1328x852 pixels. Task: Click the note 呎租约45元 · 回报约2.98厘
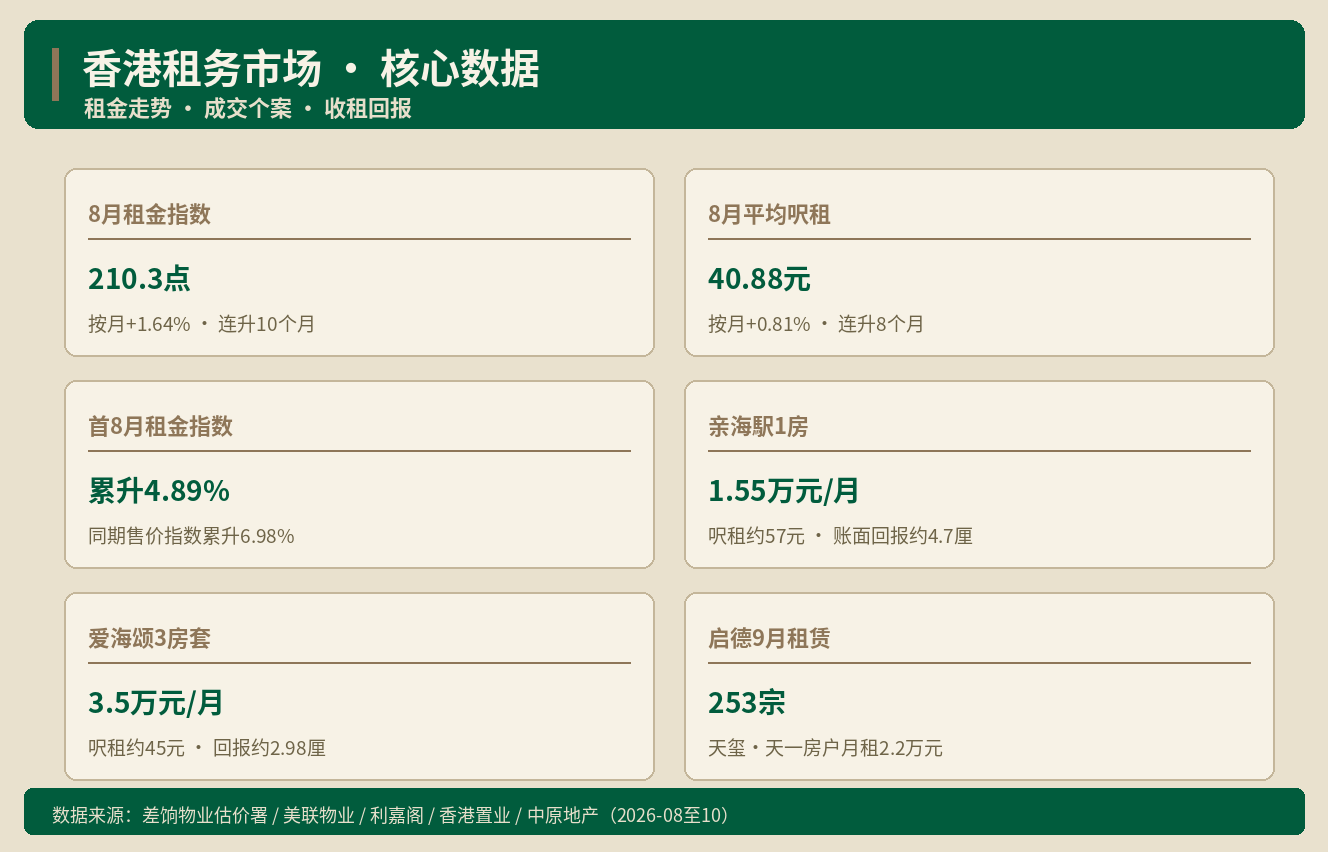(x=207, y=748)
